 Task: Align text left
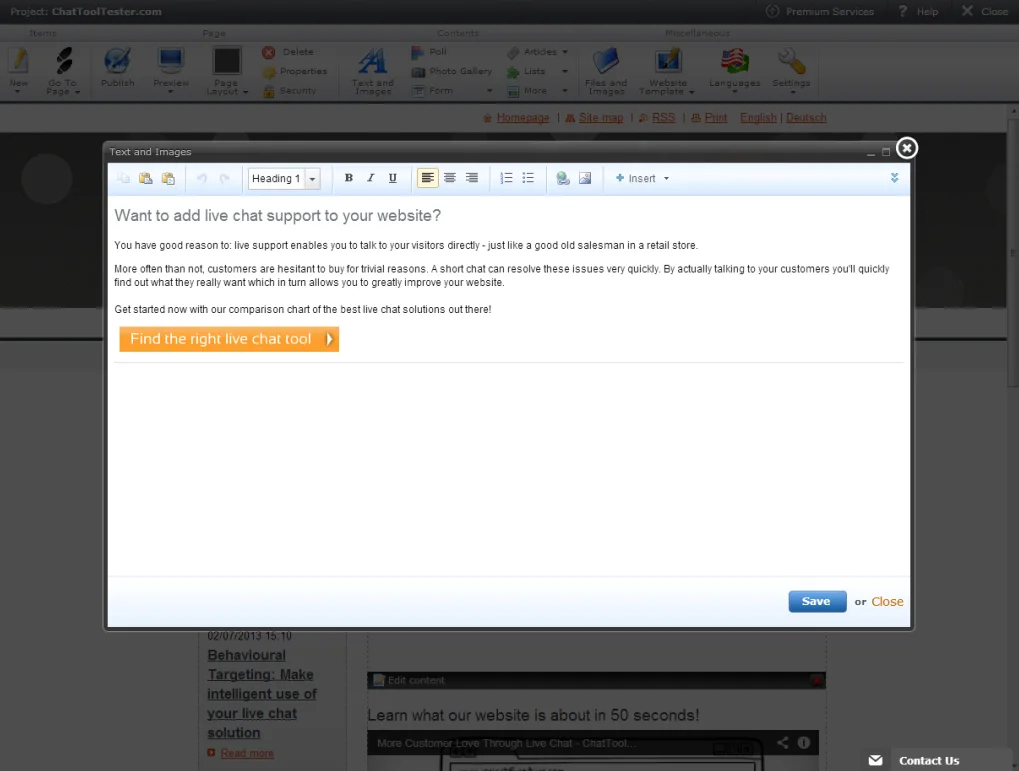coord(428,177)
